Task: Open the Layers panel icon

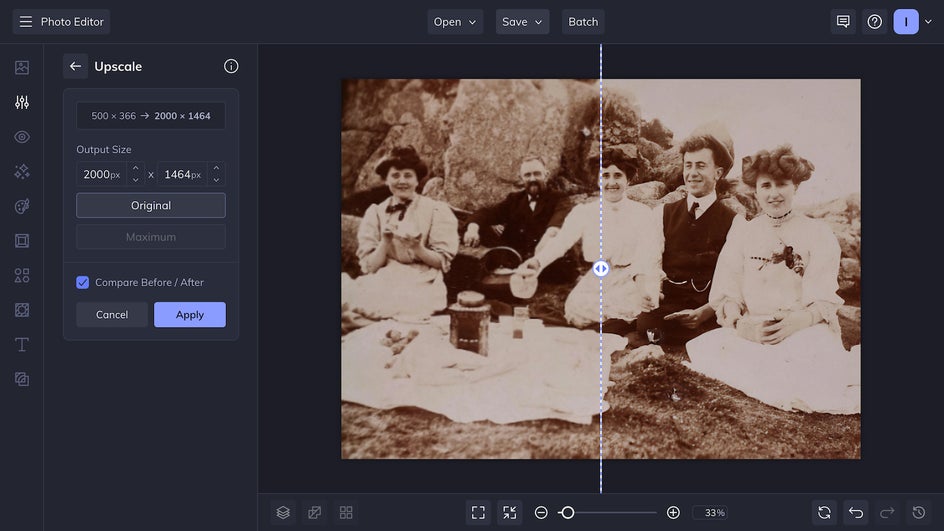Action: point(283,513)
